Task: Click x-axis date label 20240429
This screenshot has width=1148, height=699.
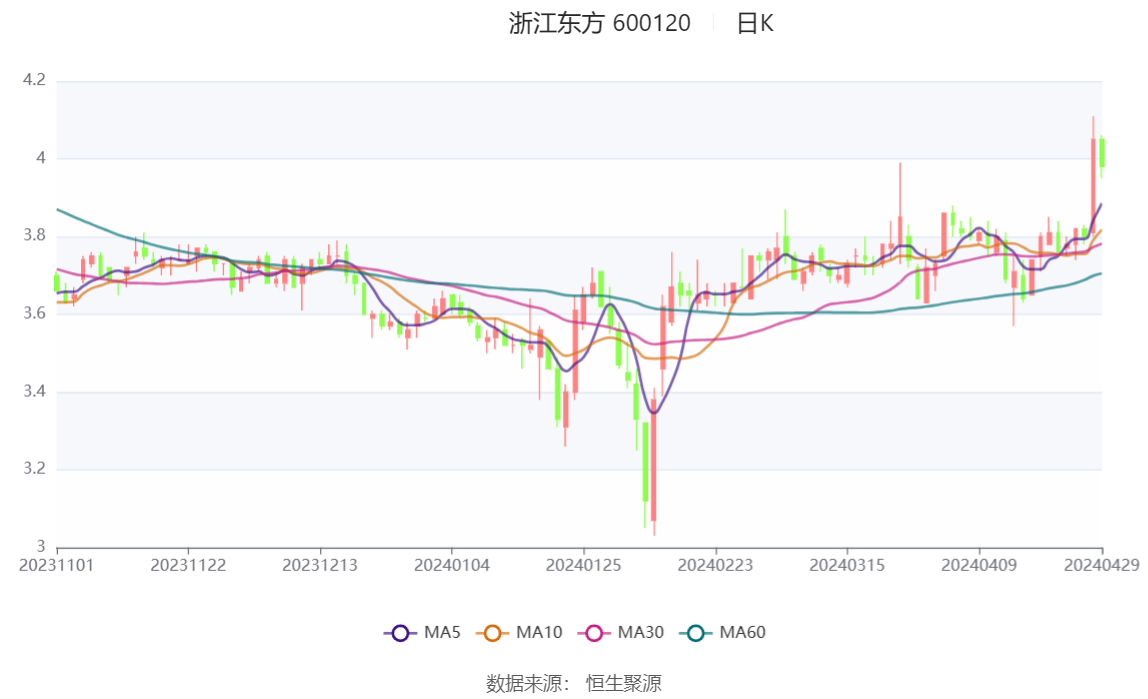Action: point(1102,565)
